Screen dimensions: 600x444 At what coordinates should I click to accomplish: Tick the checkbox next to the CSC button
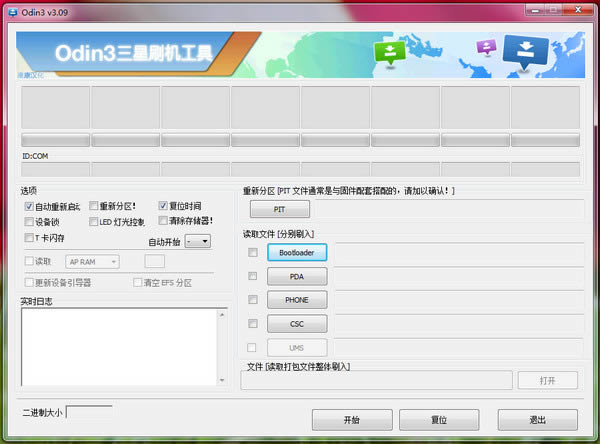point(253,323)
